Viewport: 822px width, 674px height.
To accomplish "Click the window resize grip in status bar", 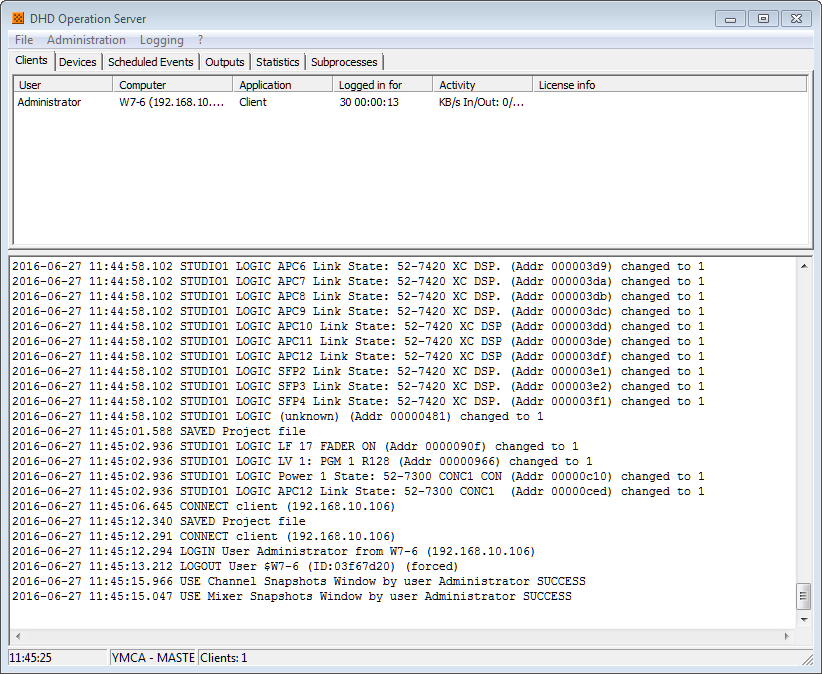I will [807, 659].
